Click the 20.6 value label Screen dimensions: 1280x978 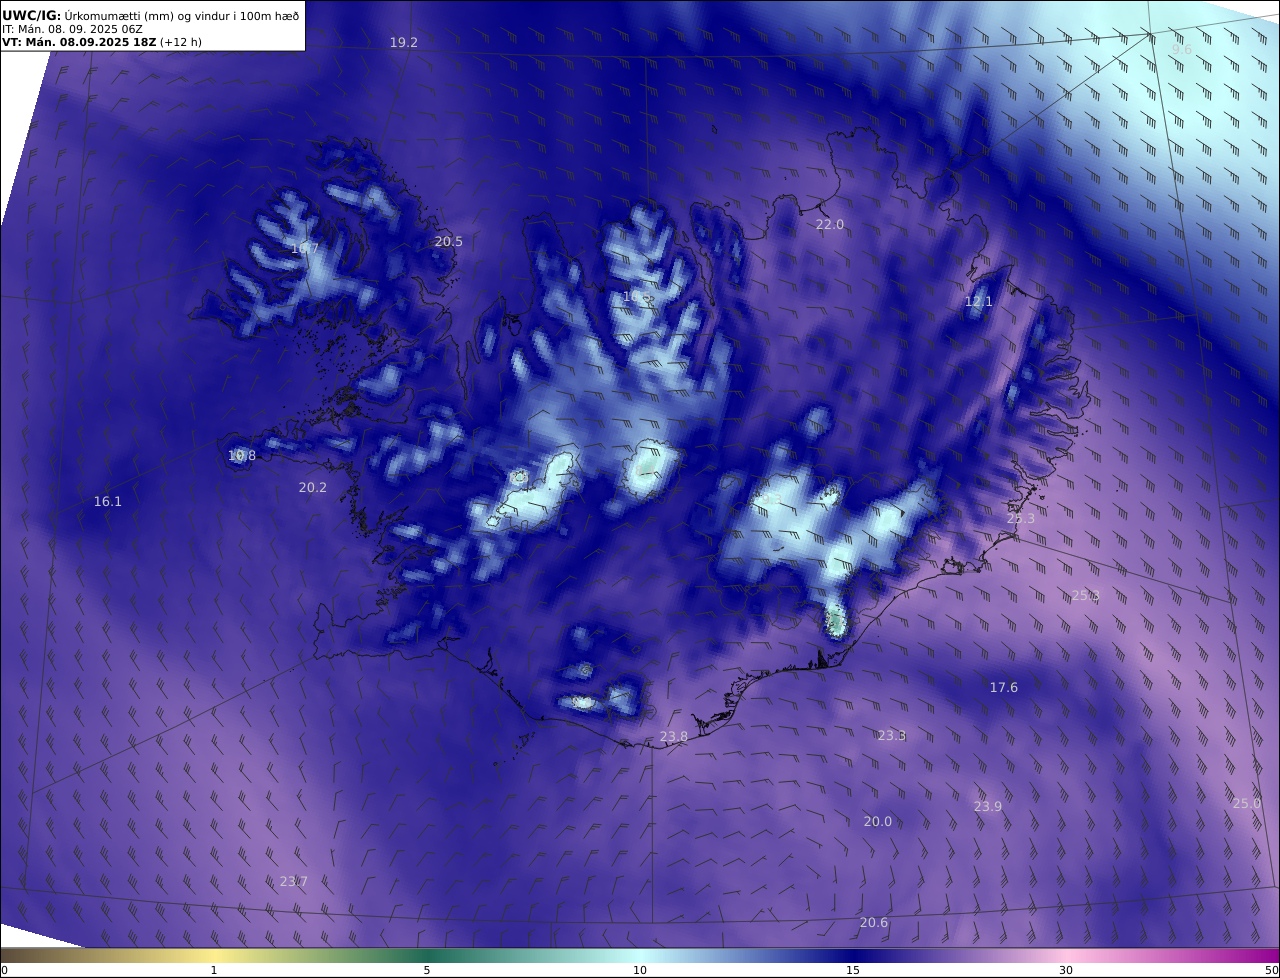click(x=874, y=922)
